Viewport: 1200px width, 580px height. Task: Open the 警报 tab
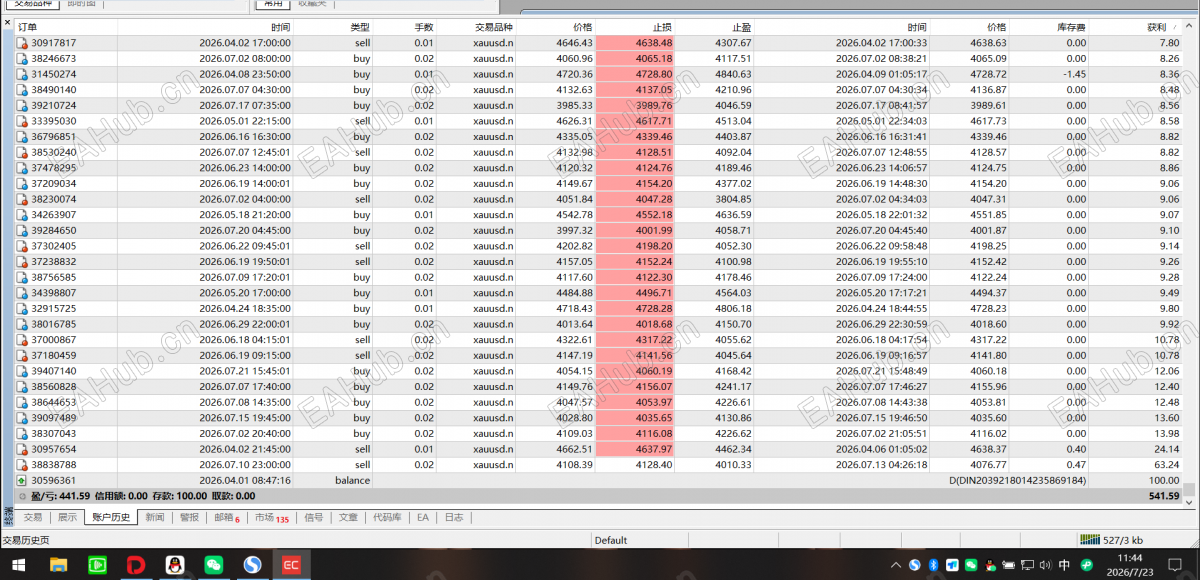[x=189, y=518]
